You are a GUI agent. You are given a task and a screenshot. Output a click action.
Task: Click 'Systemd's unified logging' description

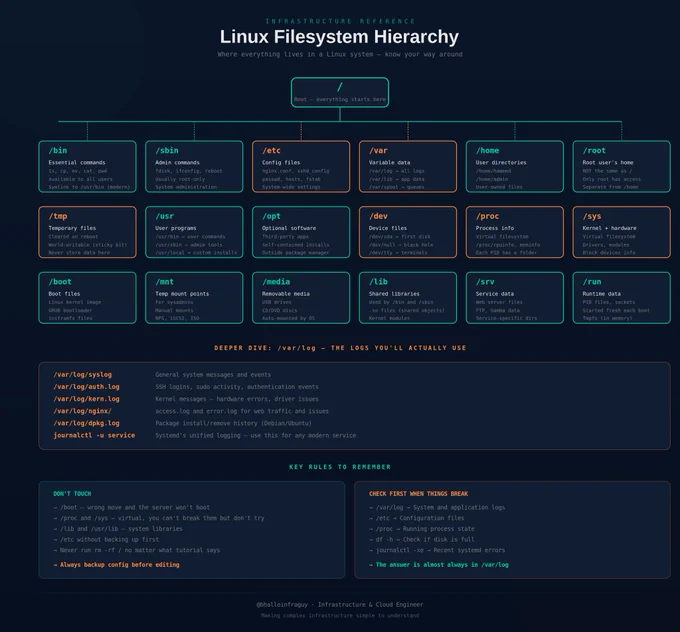(255, 435)
